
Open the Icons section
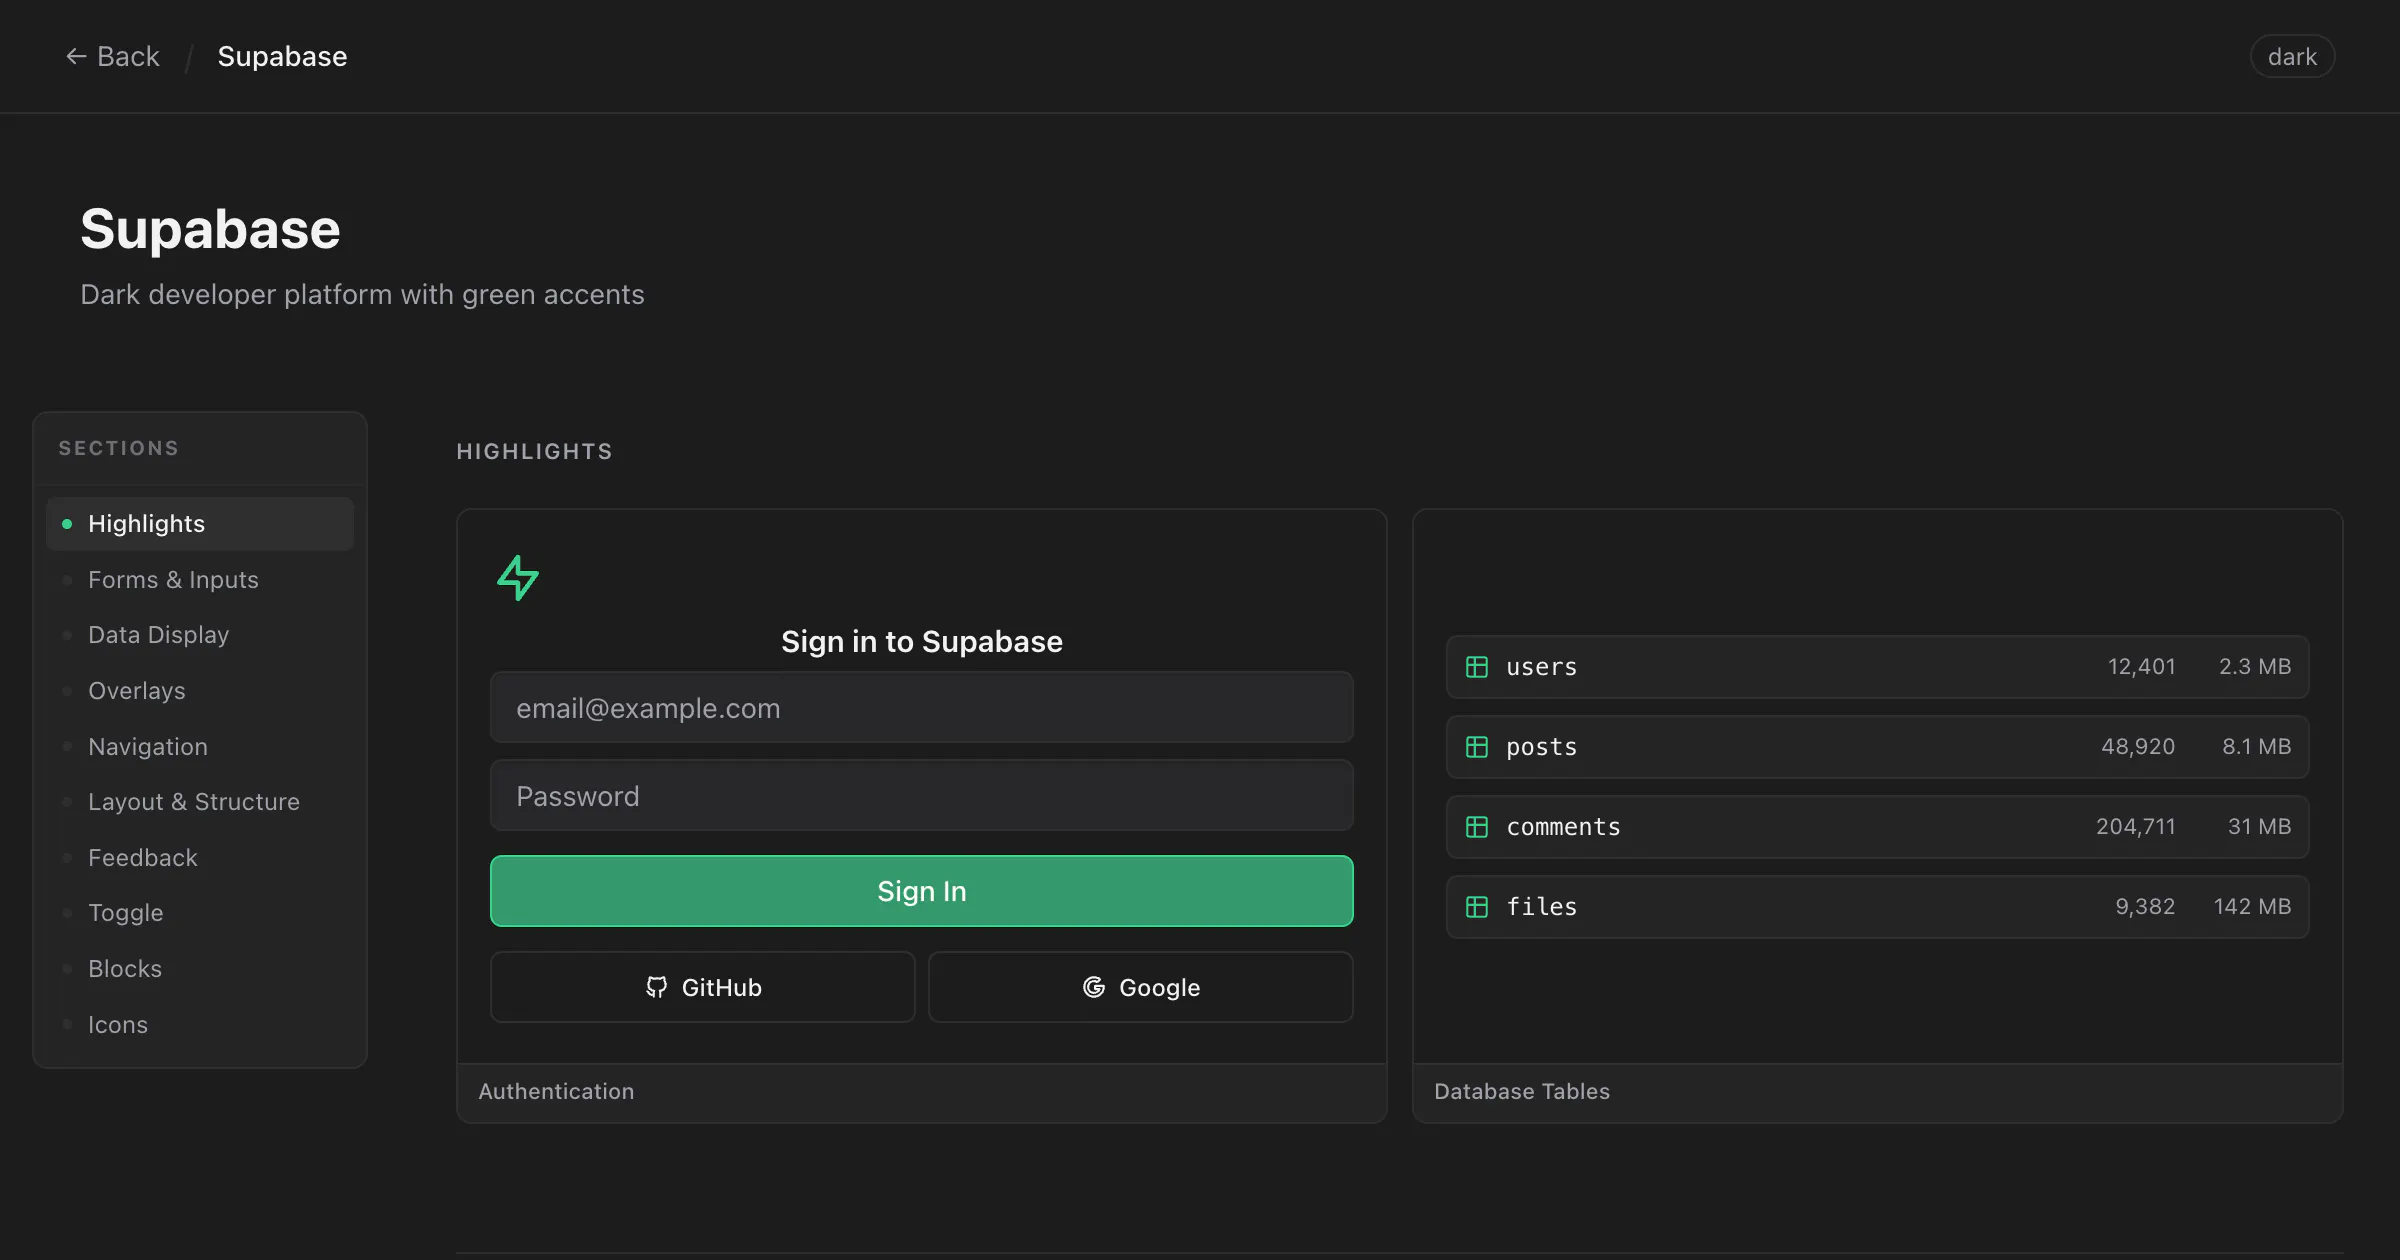200,1025
